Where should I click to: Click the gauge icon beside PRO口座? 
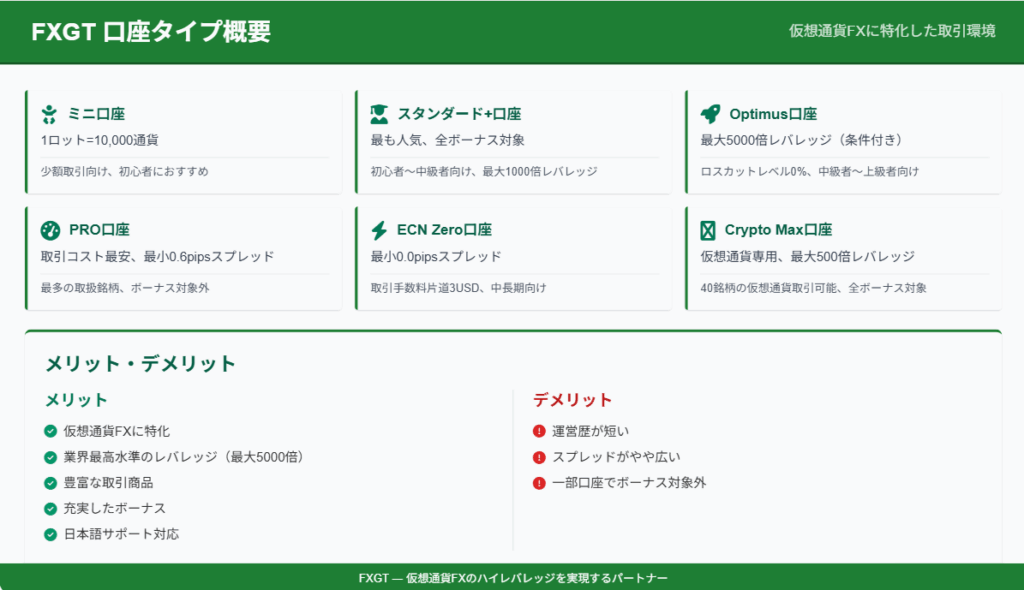tap(50, 230)
